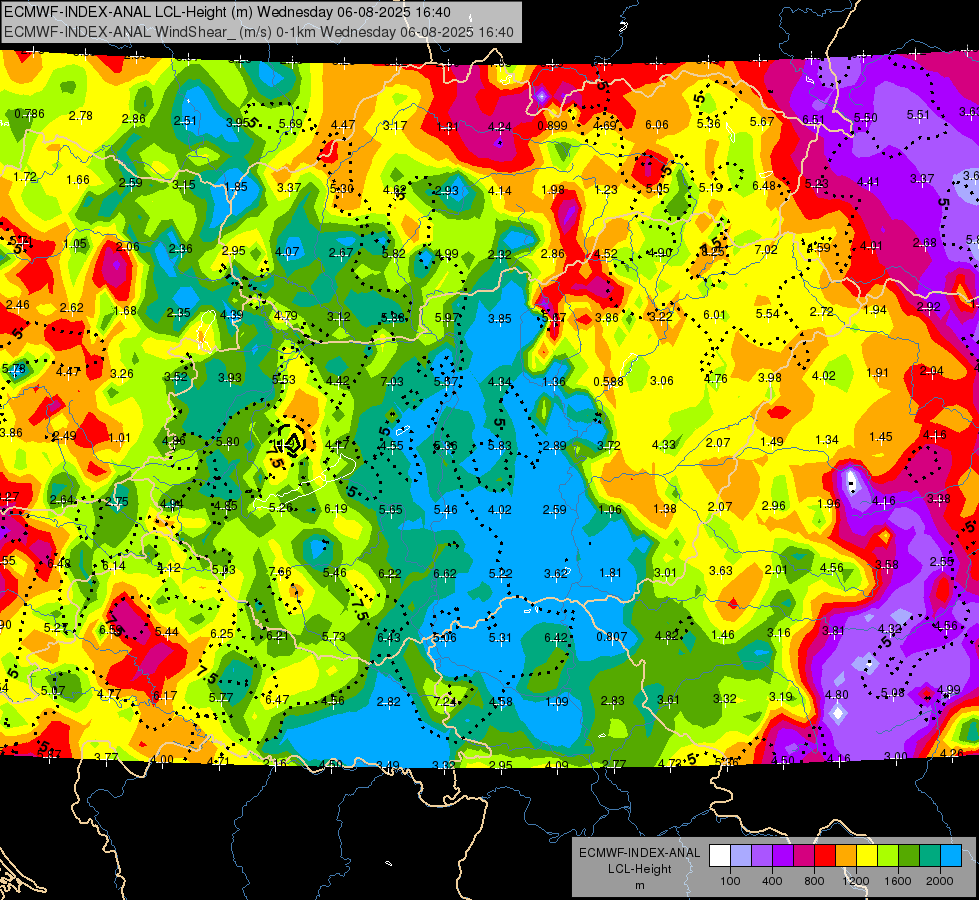Click the lavender legend swatch next to white
The height and width of the screenshot is (900, 979).
(741, 856)
